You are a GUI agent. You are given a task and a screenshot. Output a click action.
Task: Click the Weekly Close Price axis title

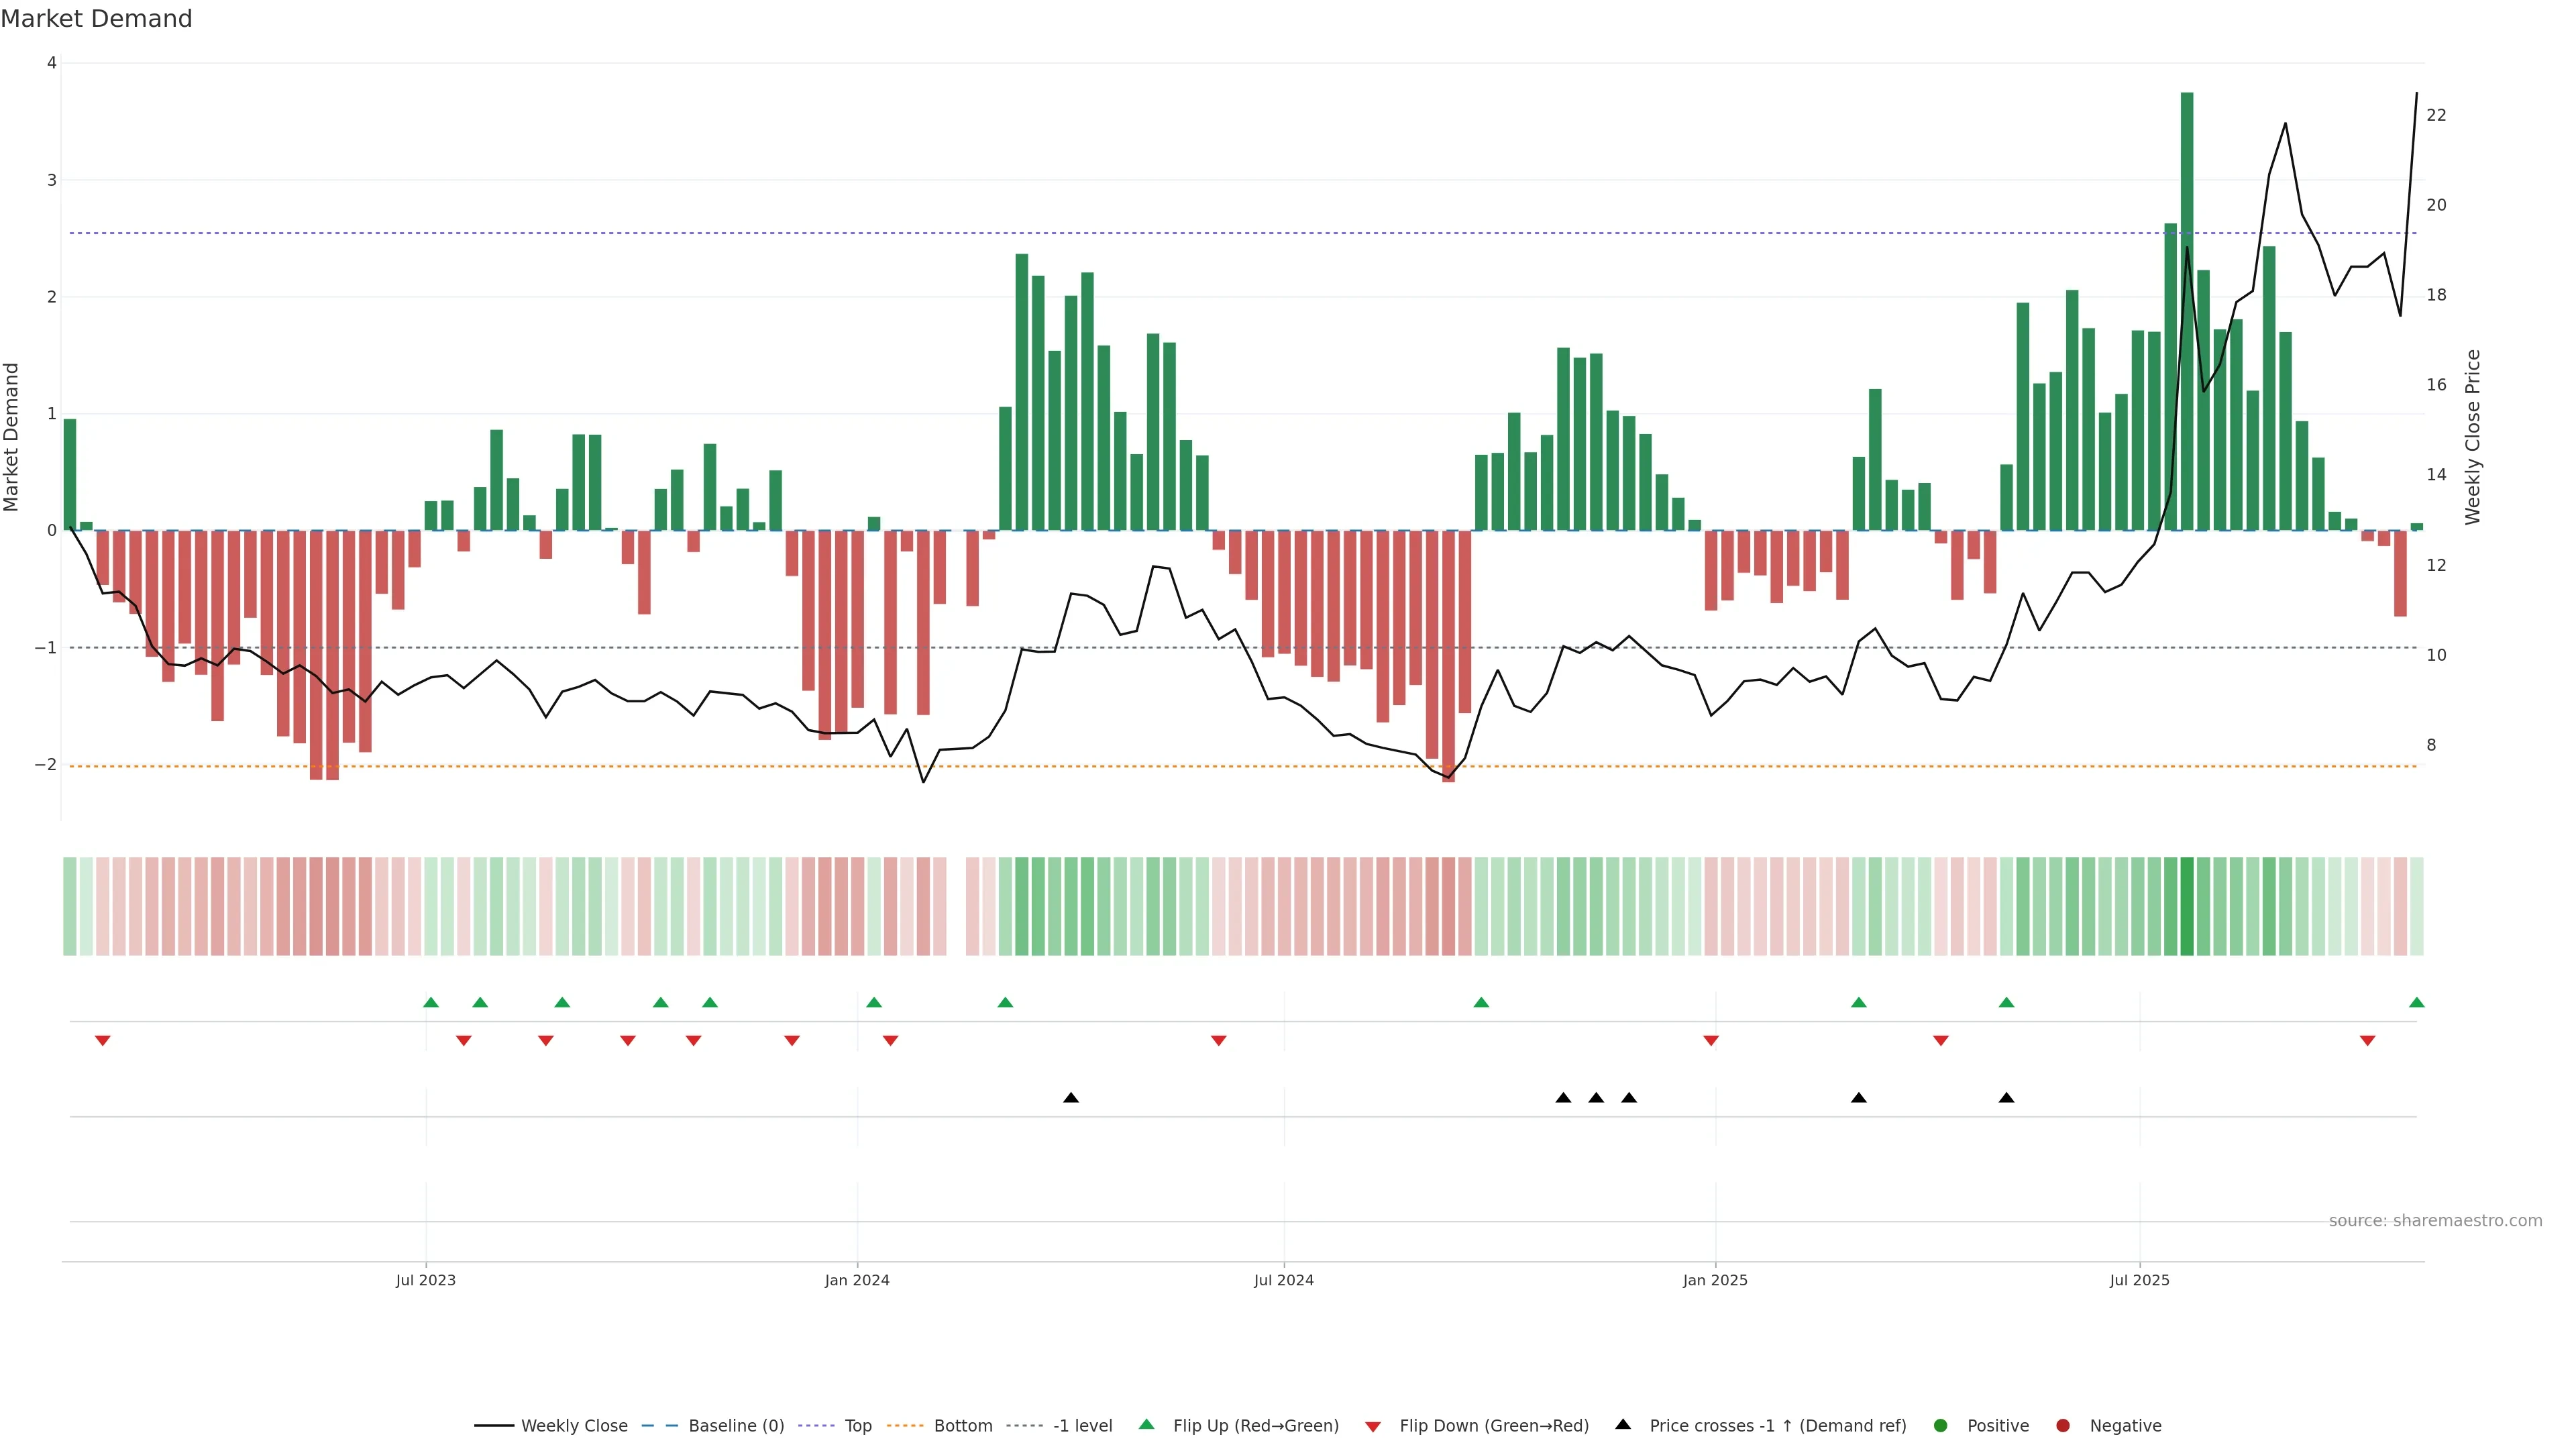tap(2473, 437)
